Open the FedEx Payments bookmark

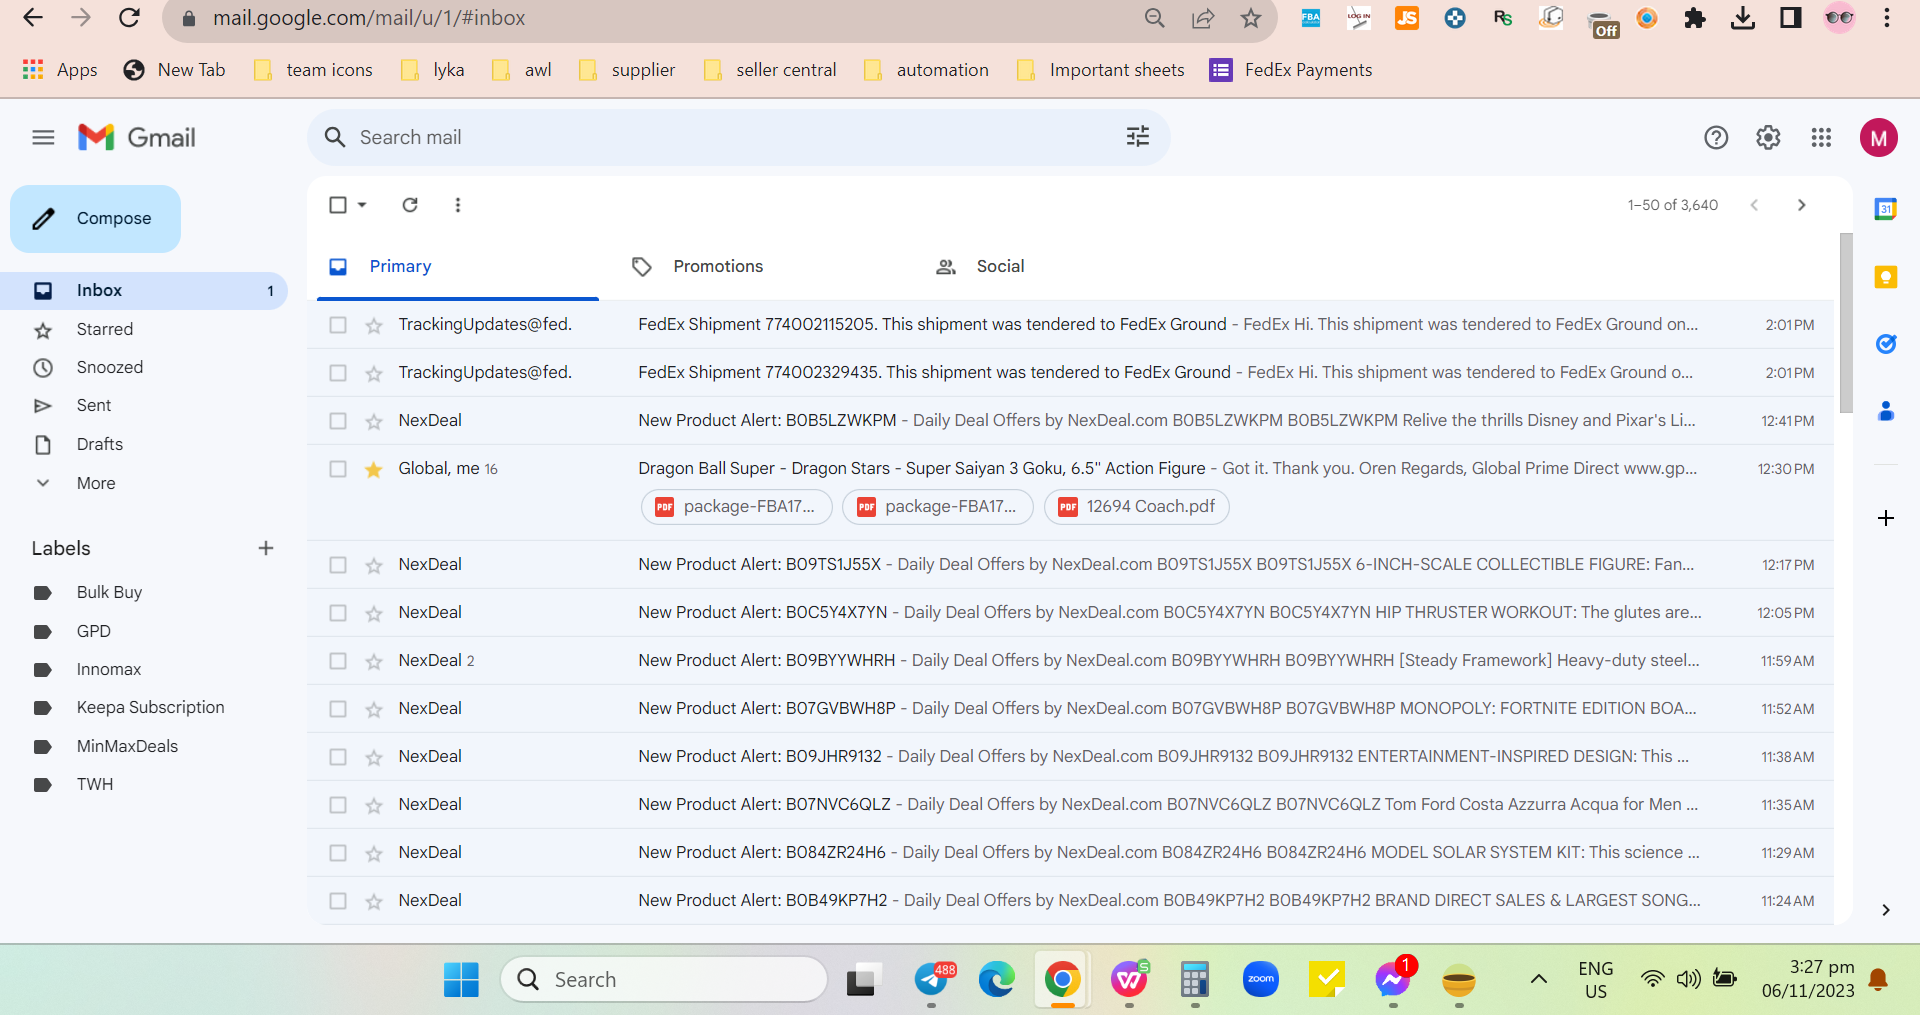(1291, 70)
